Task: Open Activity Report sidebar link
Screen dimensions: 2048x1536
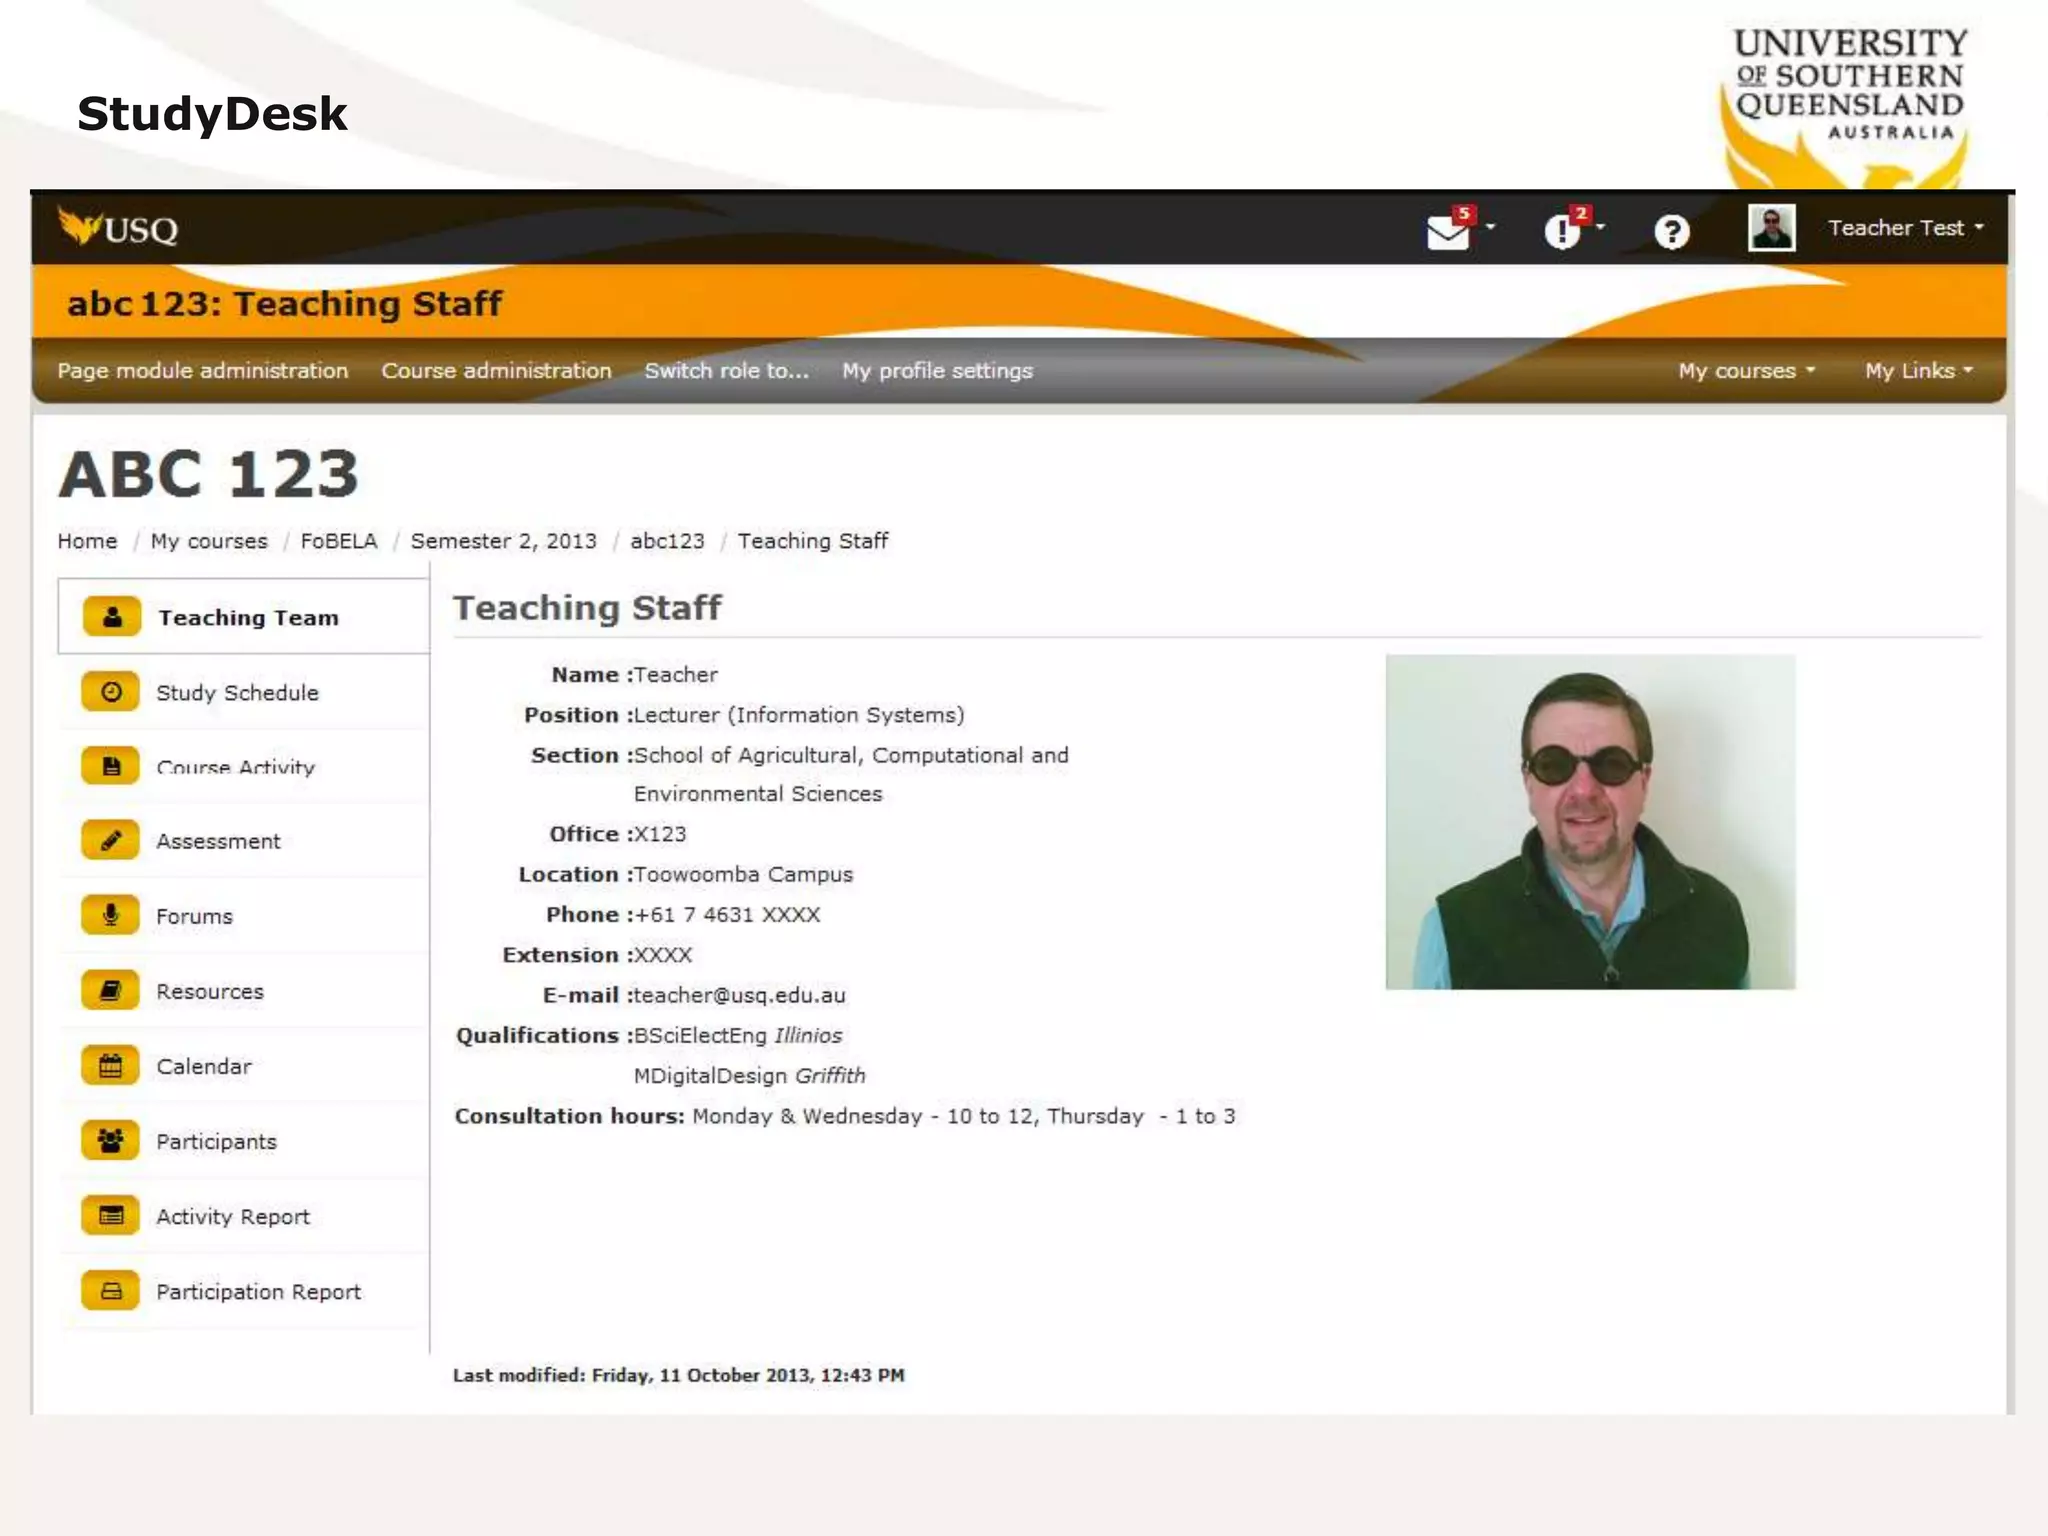Action: pyautogui.click(x=233, y=1217)
